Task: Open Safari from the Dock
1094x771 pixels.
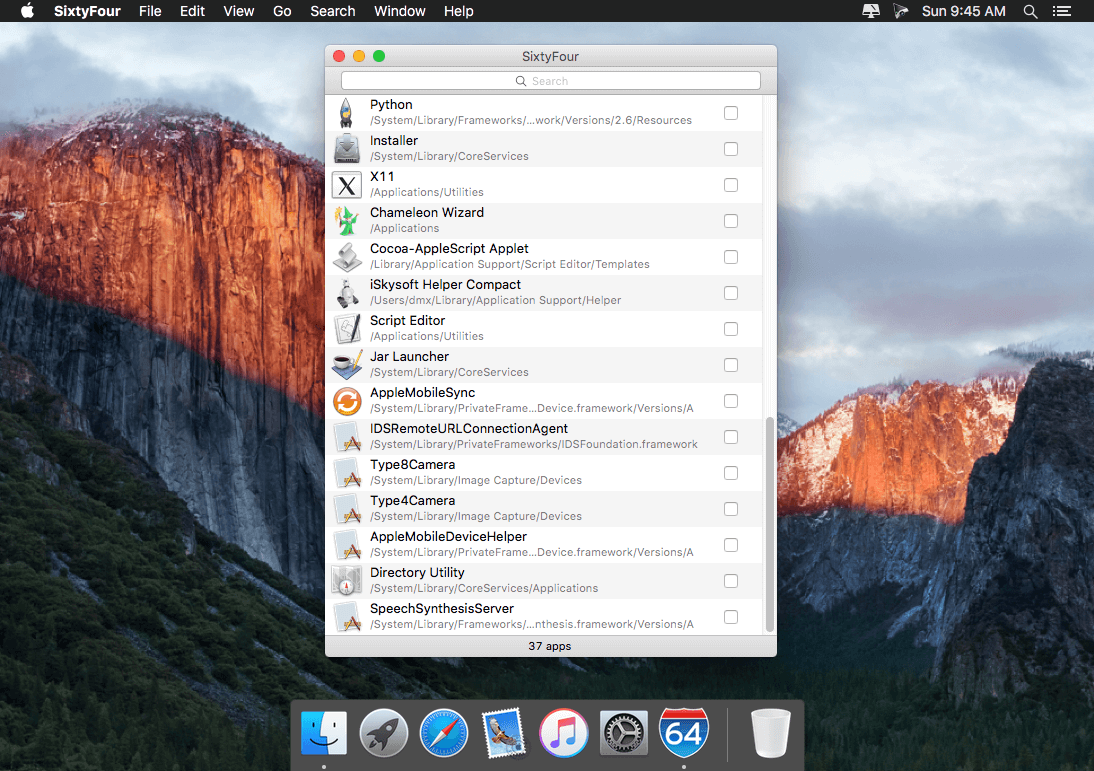Action: coord(444,733)
